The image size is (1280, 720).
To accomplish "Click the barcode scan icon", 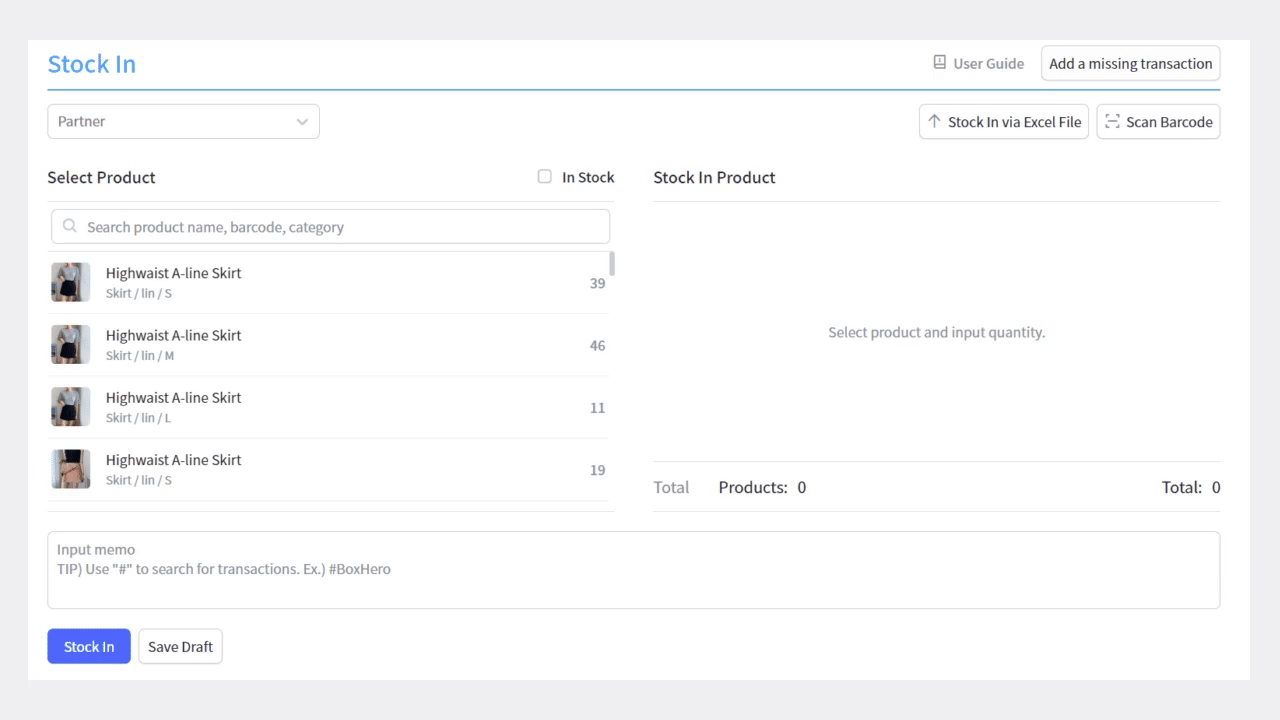I will (1112, 122).
